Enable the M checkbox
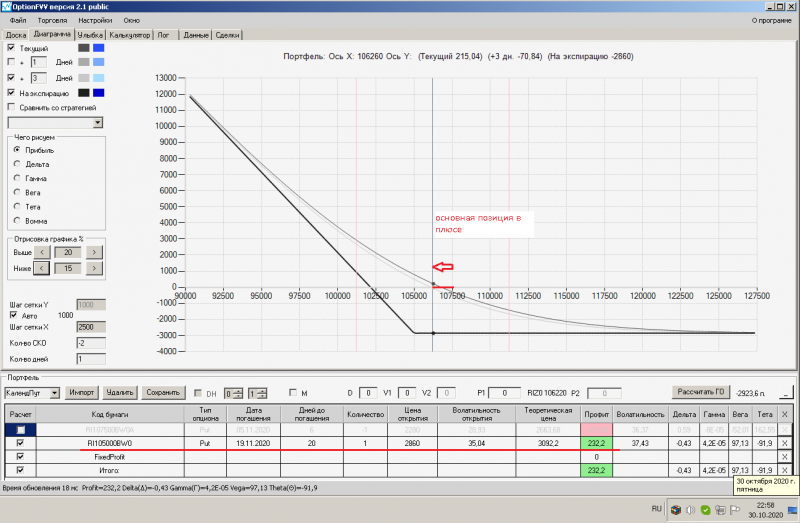 click(x=293, y=392)
